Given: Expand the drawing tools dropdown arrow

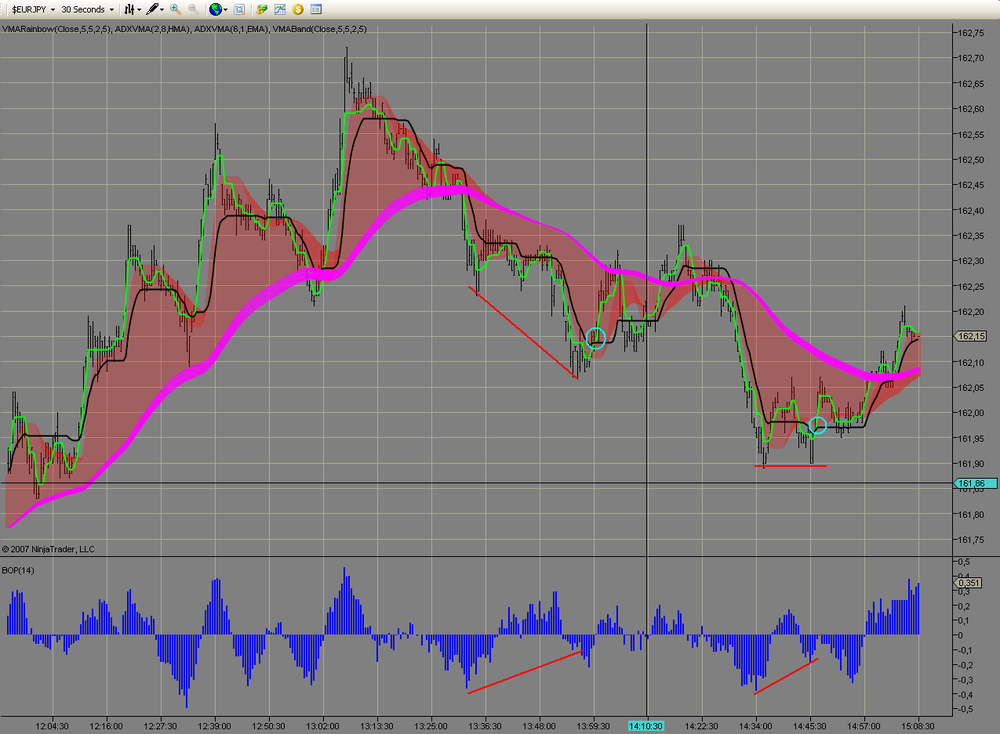Looking at the screenshot, I should pos(162,10).
